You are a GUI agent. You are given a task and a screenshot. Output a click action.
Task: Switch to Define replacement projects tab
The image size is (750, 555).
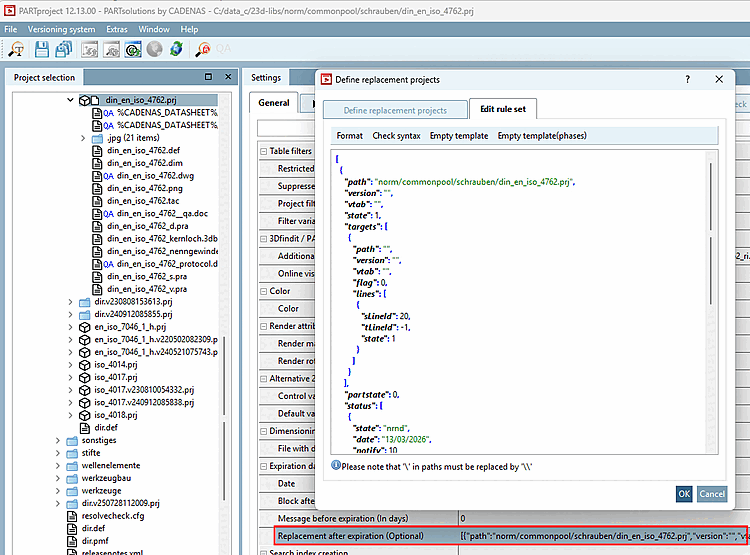pos(395,110)
